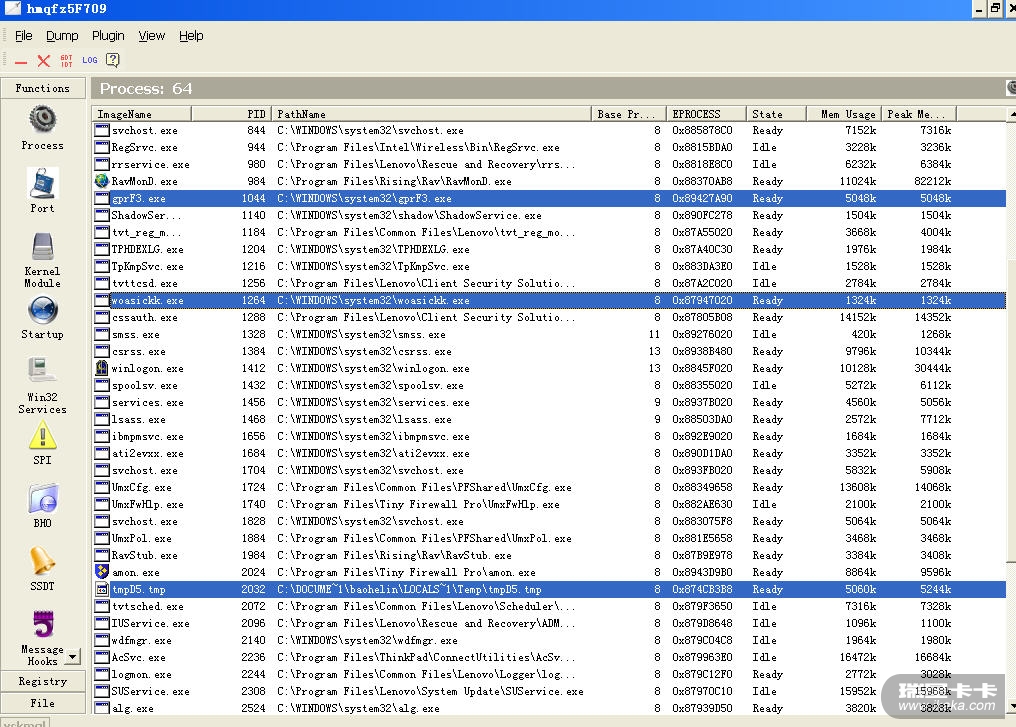The height and width of the screenshot is (727, 1016).
Task: Open the LOG toolbar button
Action: pyautogui.click(x=90, y=61)
